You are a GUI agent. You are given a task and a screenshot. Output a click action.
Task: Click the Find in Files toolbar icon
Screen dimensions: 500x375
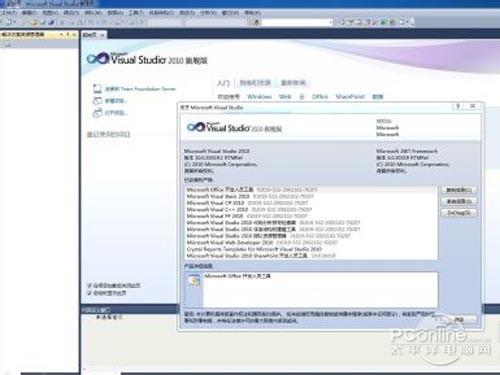click(256, 22)
